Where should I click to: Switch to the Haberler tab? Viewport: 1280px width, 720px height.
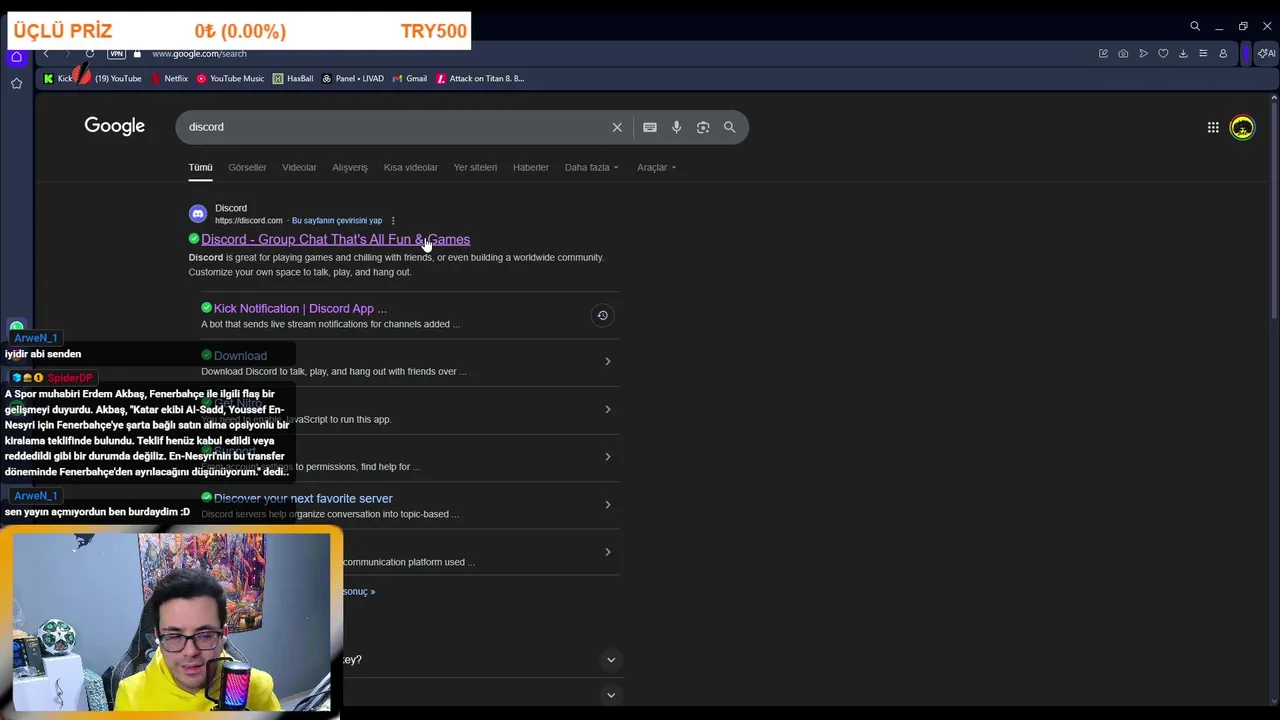531,167
